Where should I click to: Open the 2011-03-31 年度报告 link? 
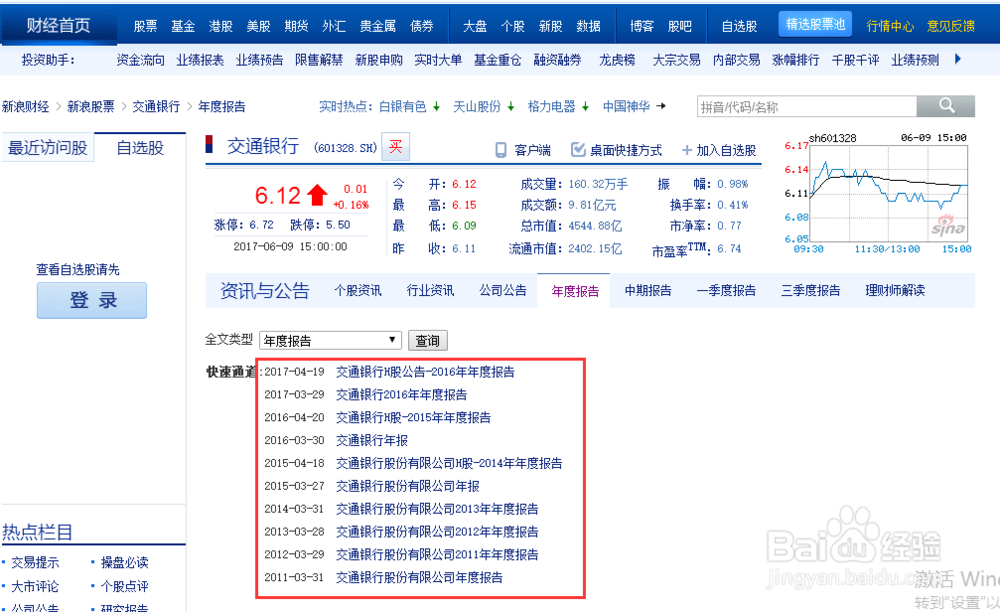[x=419, y=578]
